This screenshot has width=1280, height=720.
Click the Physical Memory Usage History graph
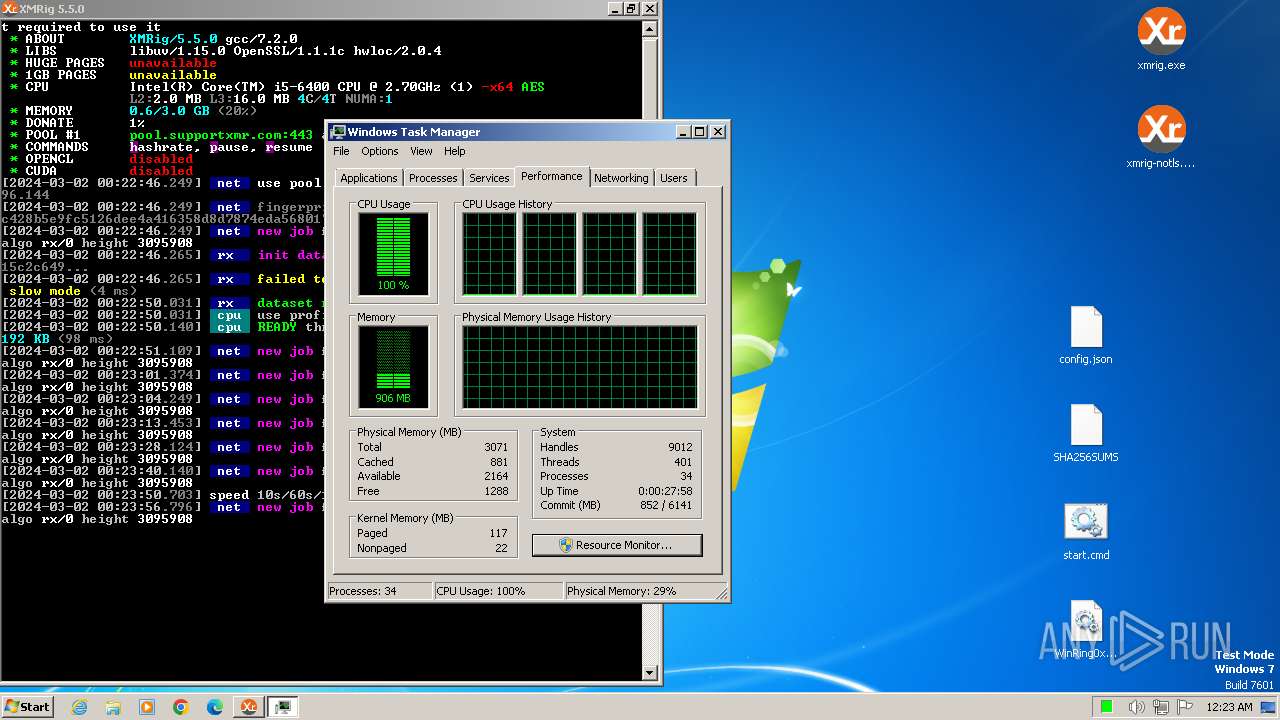(579, 367)
